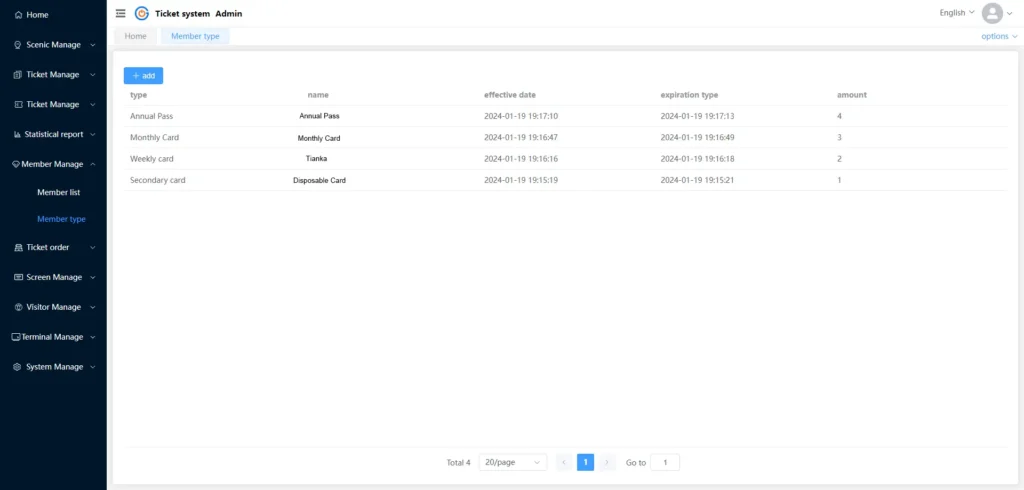
Task: Click the Statistical report chart icon
Action: point(17,134)
